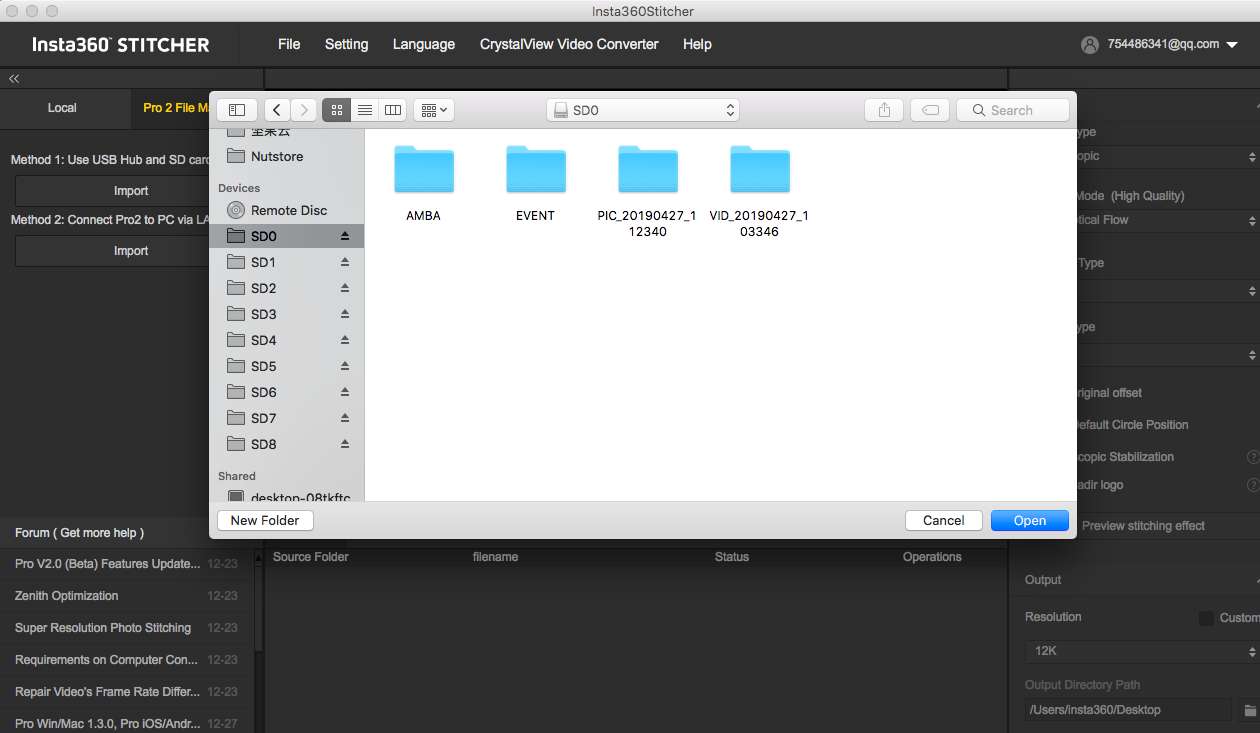Eject the SD7 device

pos(345,418)
